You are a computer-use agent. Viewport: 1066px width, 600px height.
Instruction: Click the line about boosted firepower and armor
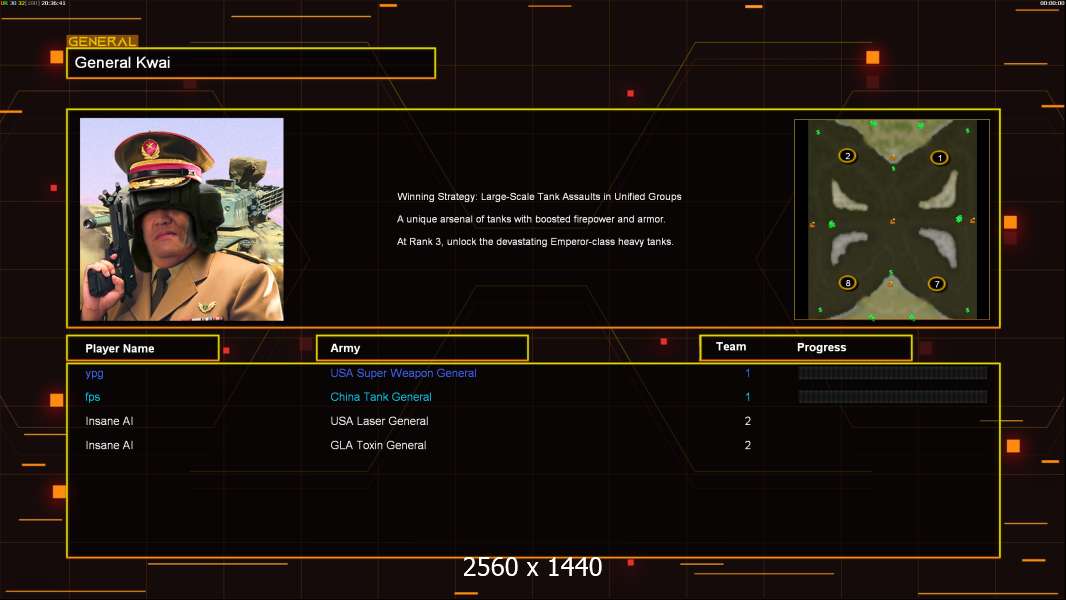(531, 219)
